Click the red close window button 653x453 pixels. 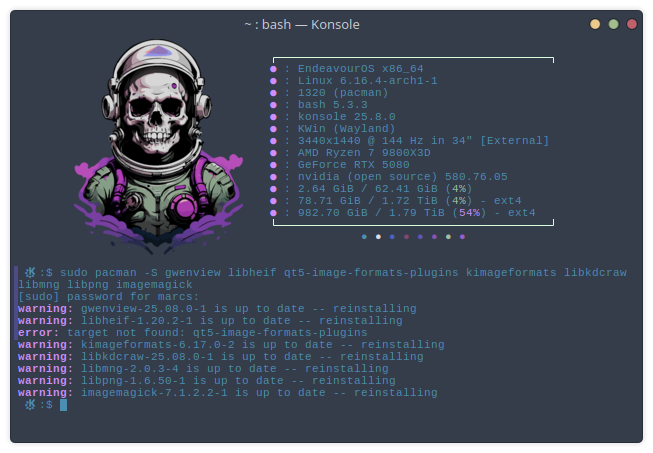click(632, 24)
